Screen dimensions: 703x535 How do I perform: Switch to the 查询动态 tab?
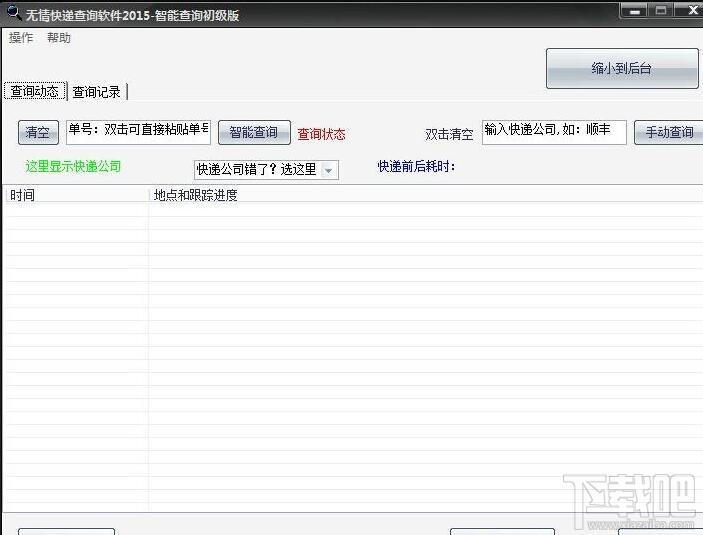point(35,91)
